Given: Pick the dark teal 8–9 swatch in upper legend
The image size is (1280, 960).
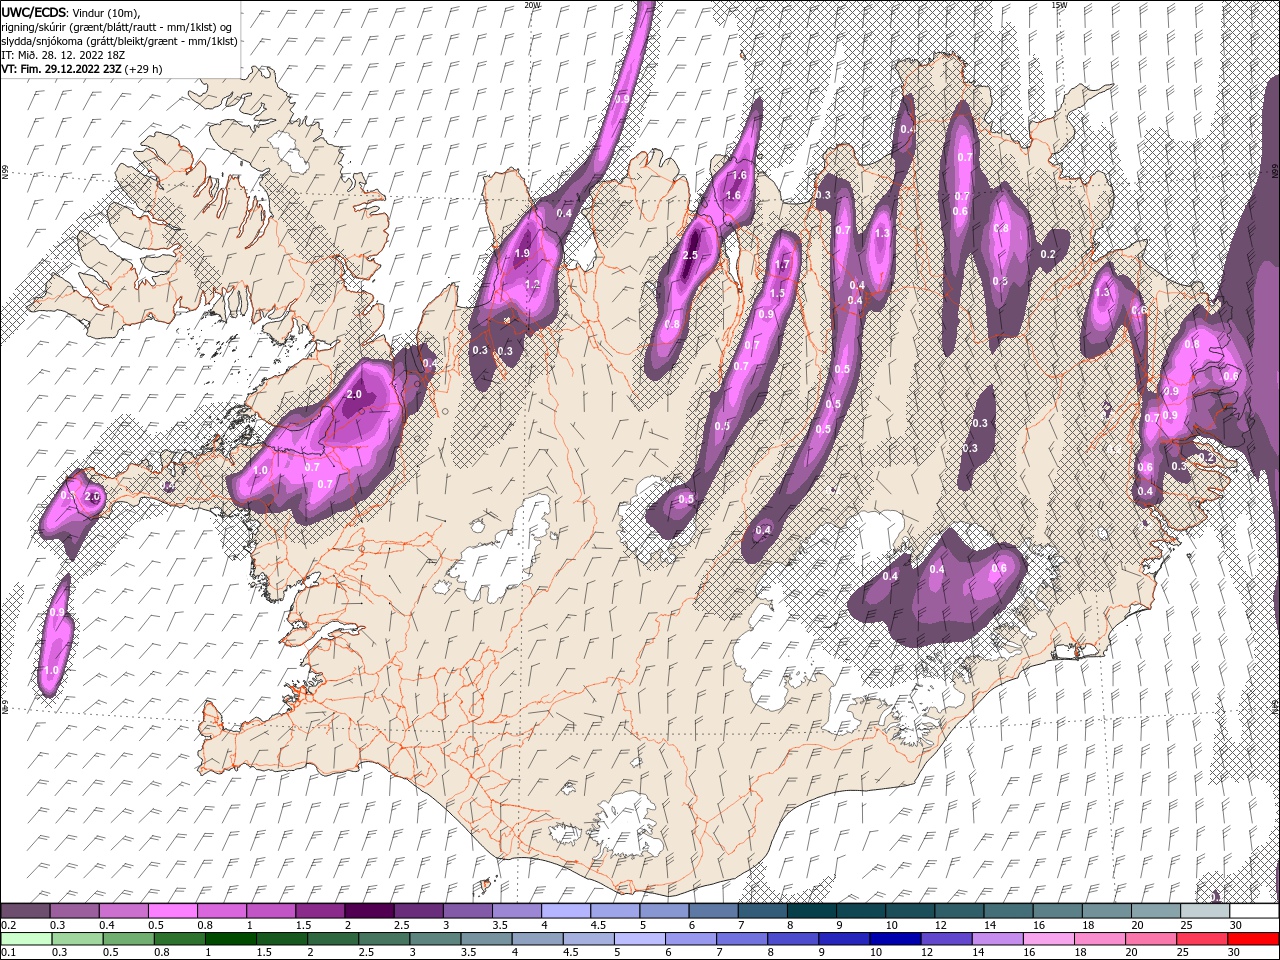Looking at the screenshot, I should (x=811, y=911).
